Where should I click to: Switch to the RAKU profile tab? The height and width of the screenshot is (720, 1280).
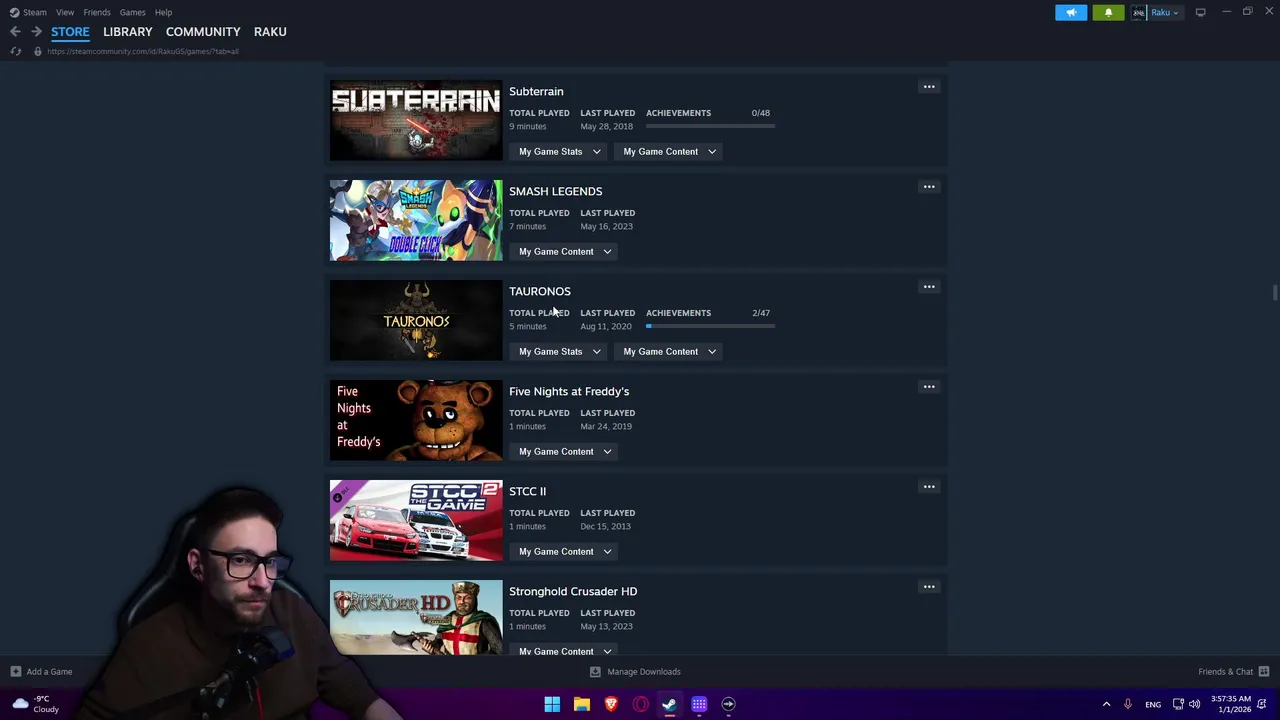270,32
